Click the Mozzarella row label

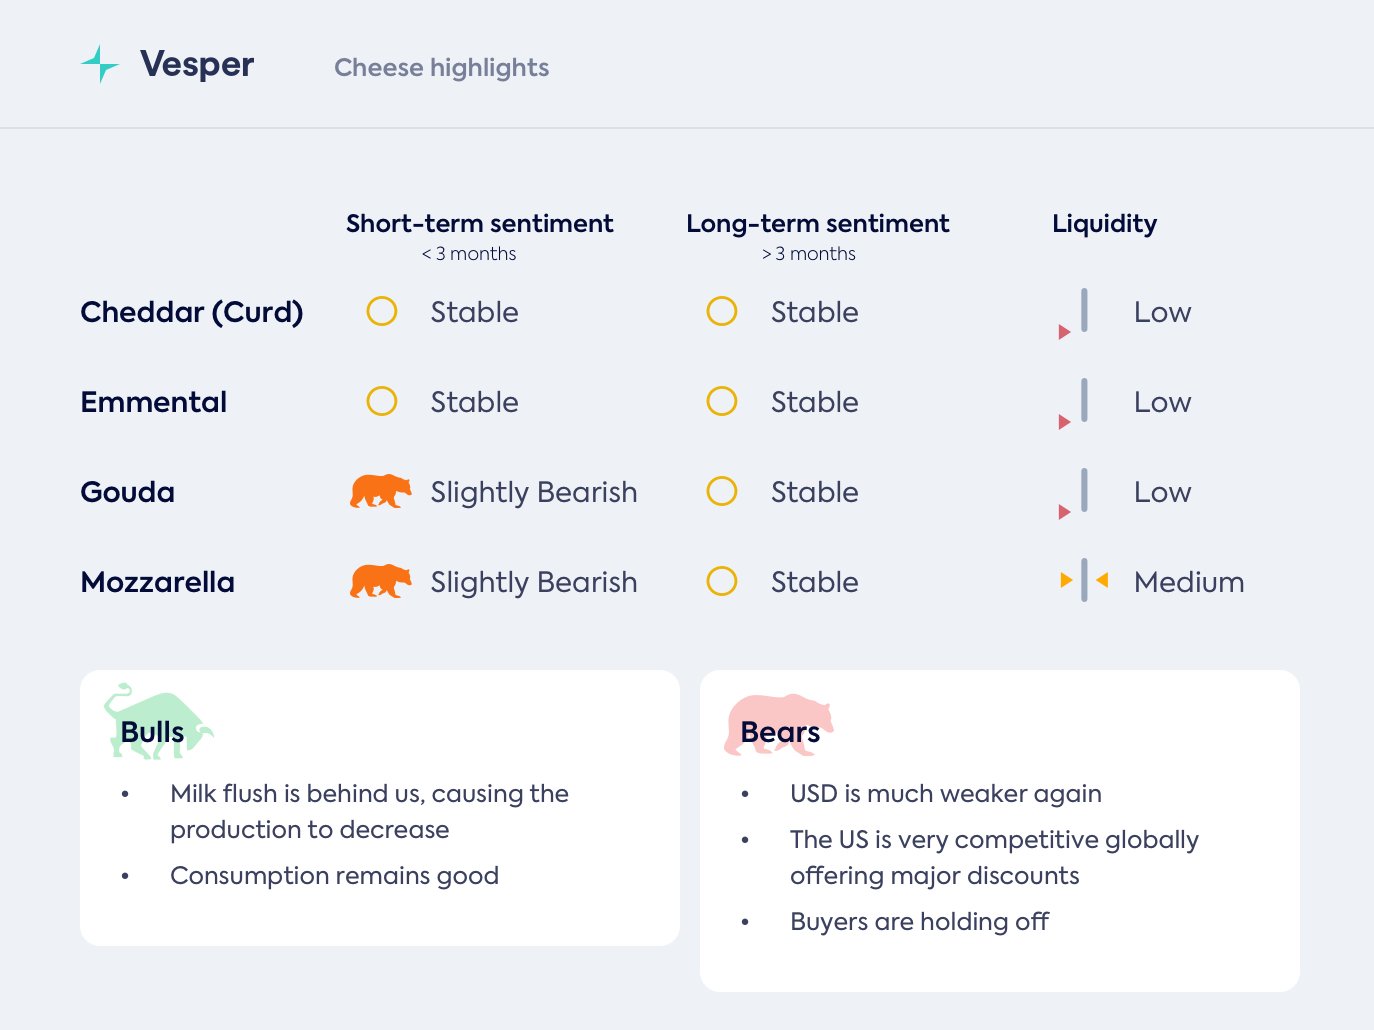(157, 582)
